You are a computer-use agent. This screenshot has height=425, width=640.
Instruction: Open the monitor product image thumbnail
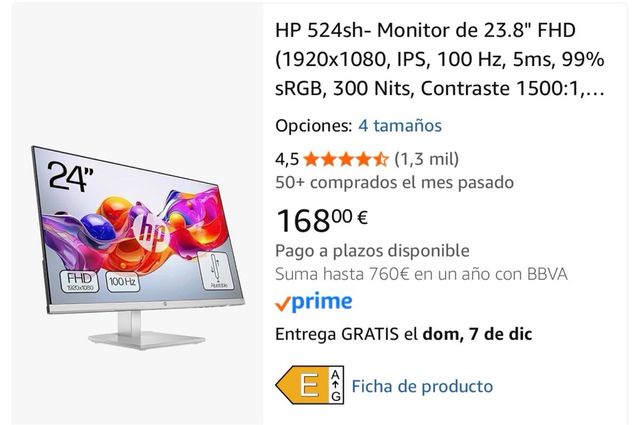138,247
